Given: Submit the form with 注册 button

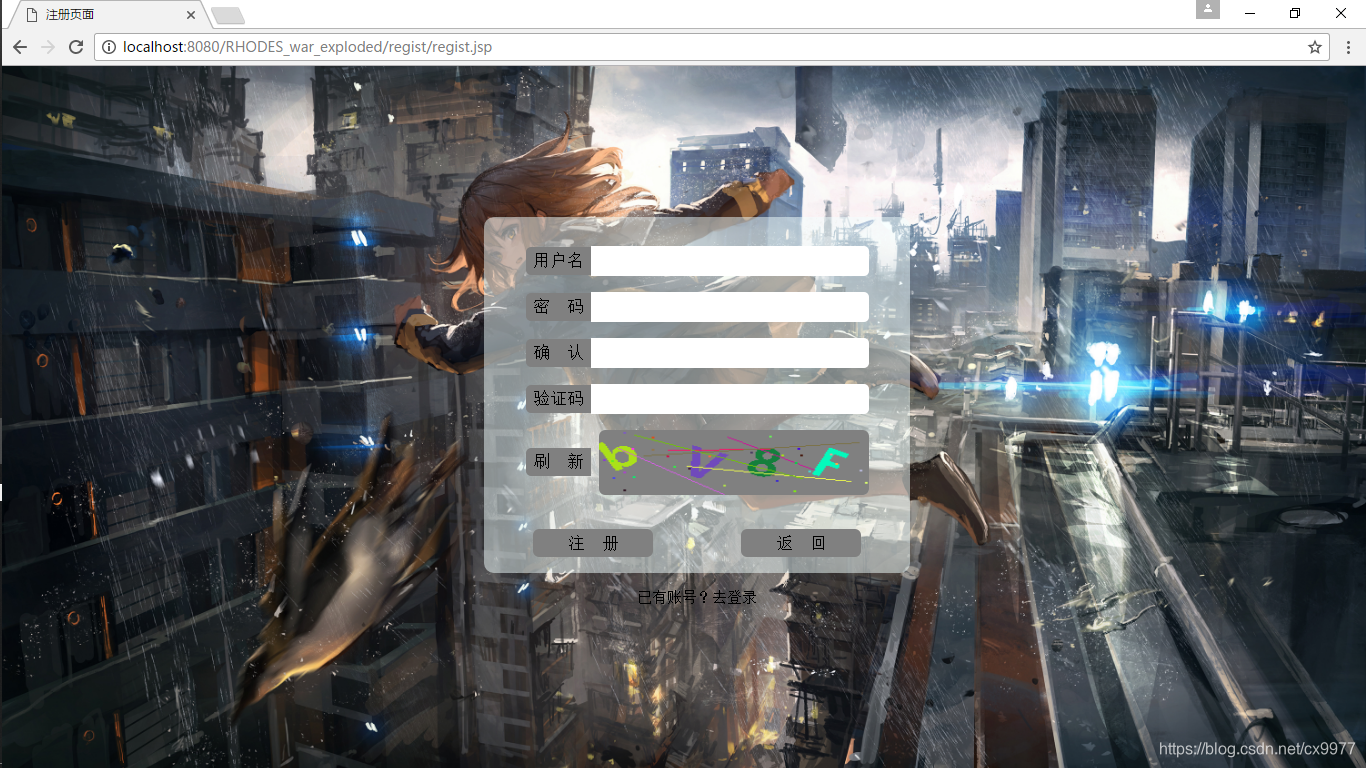Looking at the screenshot, I should click(x=593, y=543).
